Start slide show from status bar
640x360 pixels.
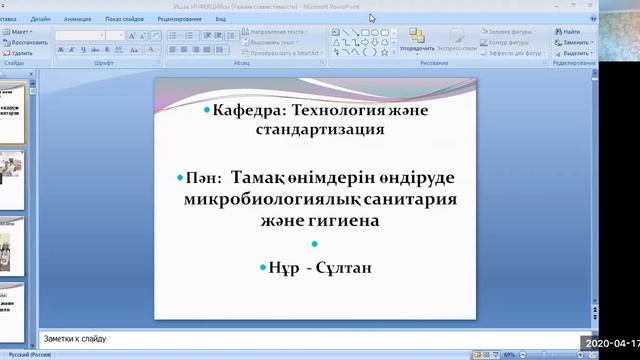pos(496,355)
